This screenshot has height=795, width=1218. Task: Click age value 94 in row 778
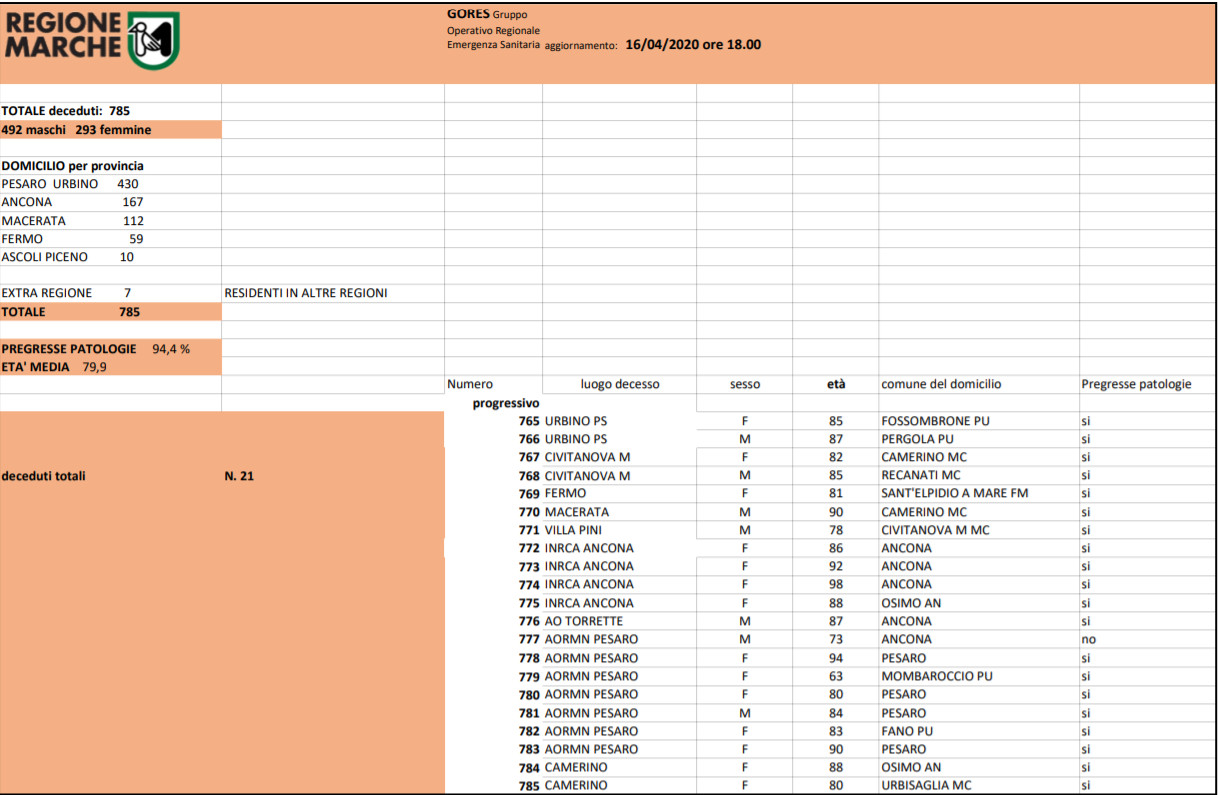point(836,658)
